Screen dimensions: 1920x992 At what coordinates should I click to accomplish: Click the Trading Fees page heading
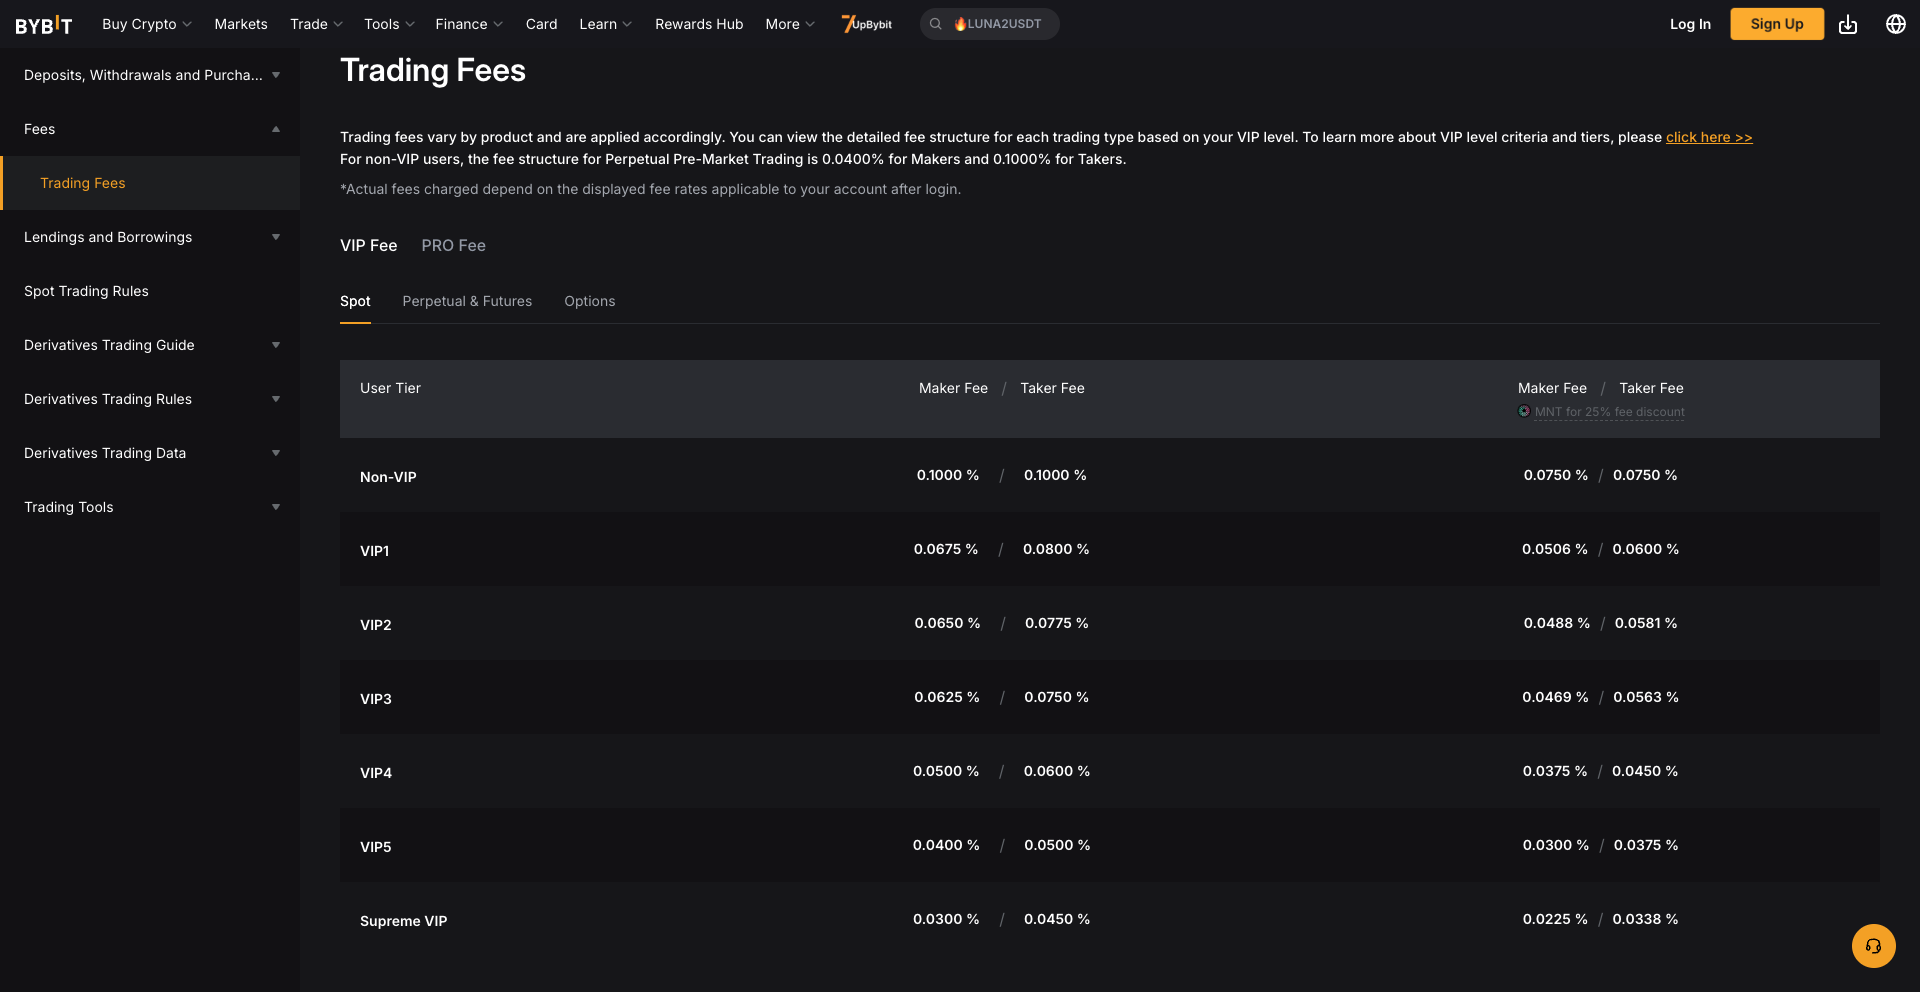point(433,70)
